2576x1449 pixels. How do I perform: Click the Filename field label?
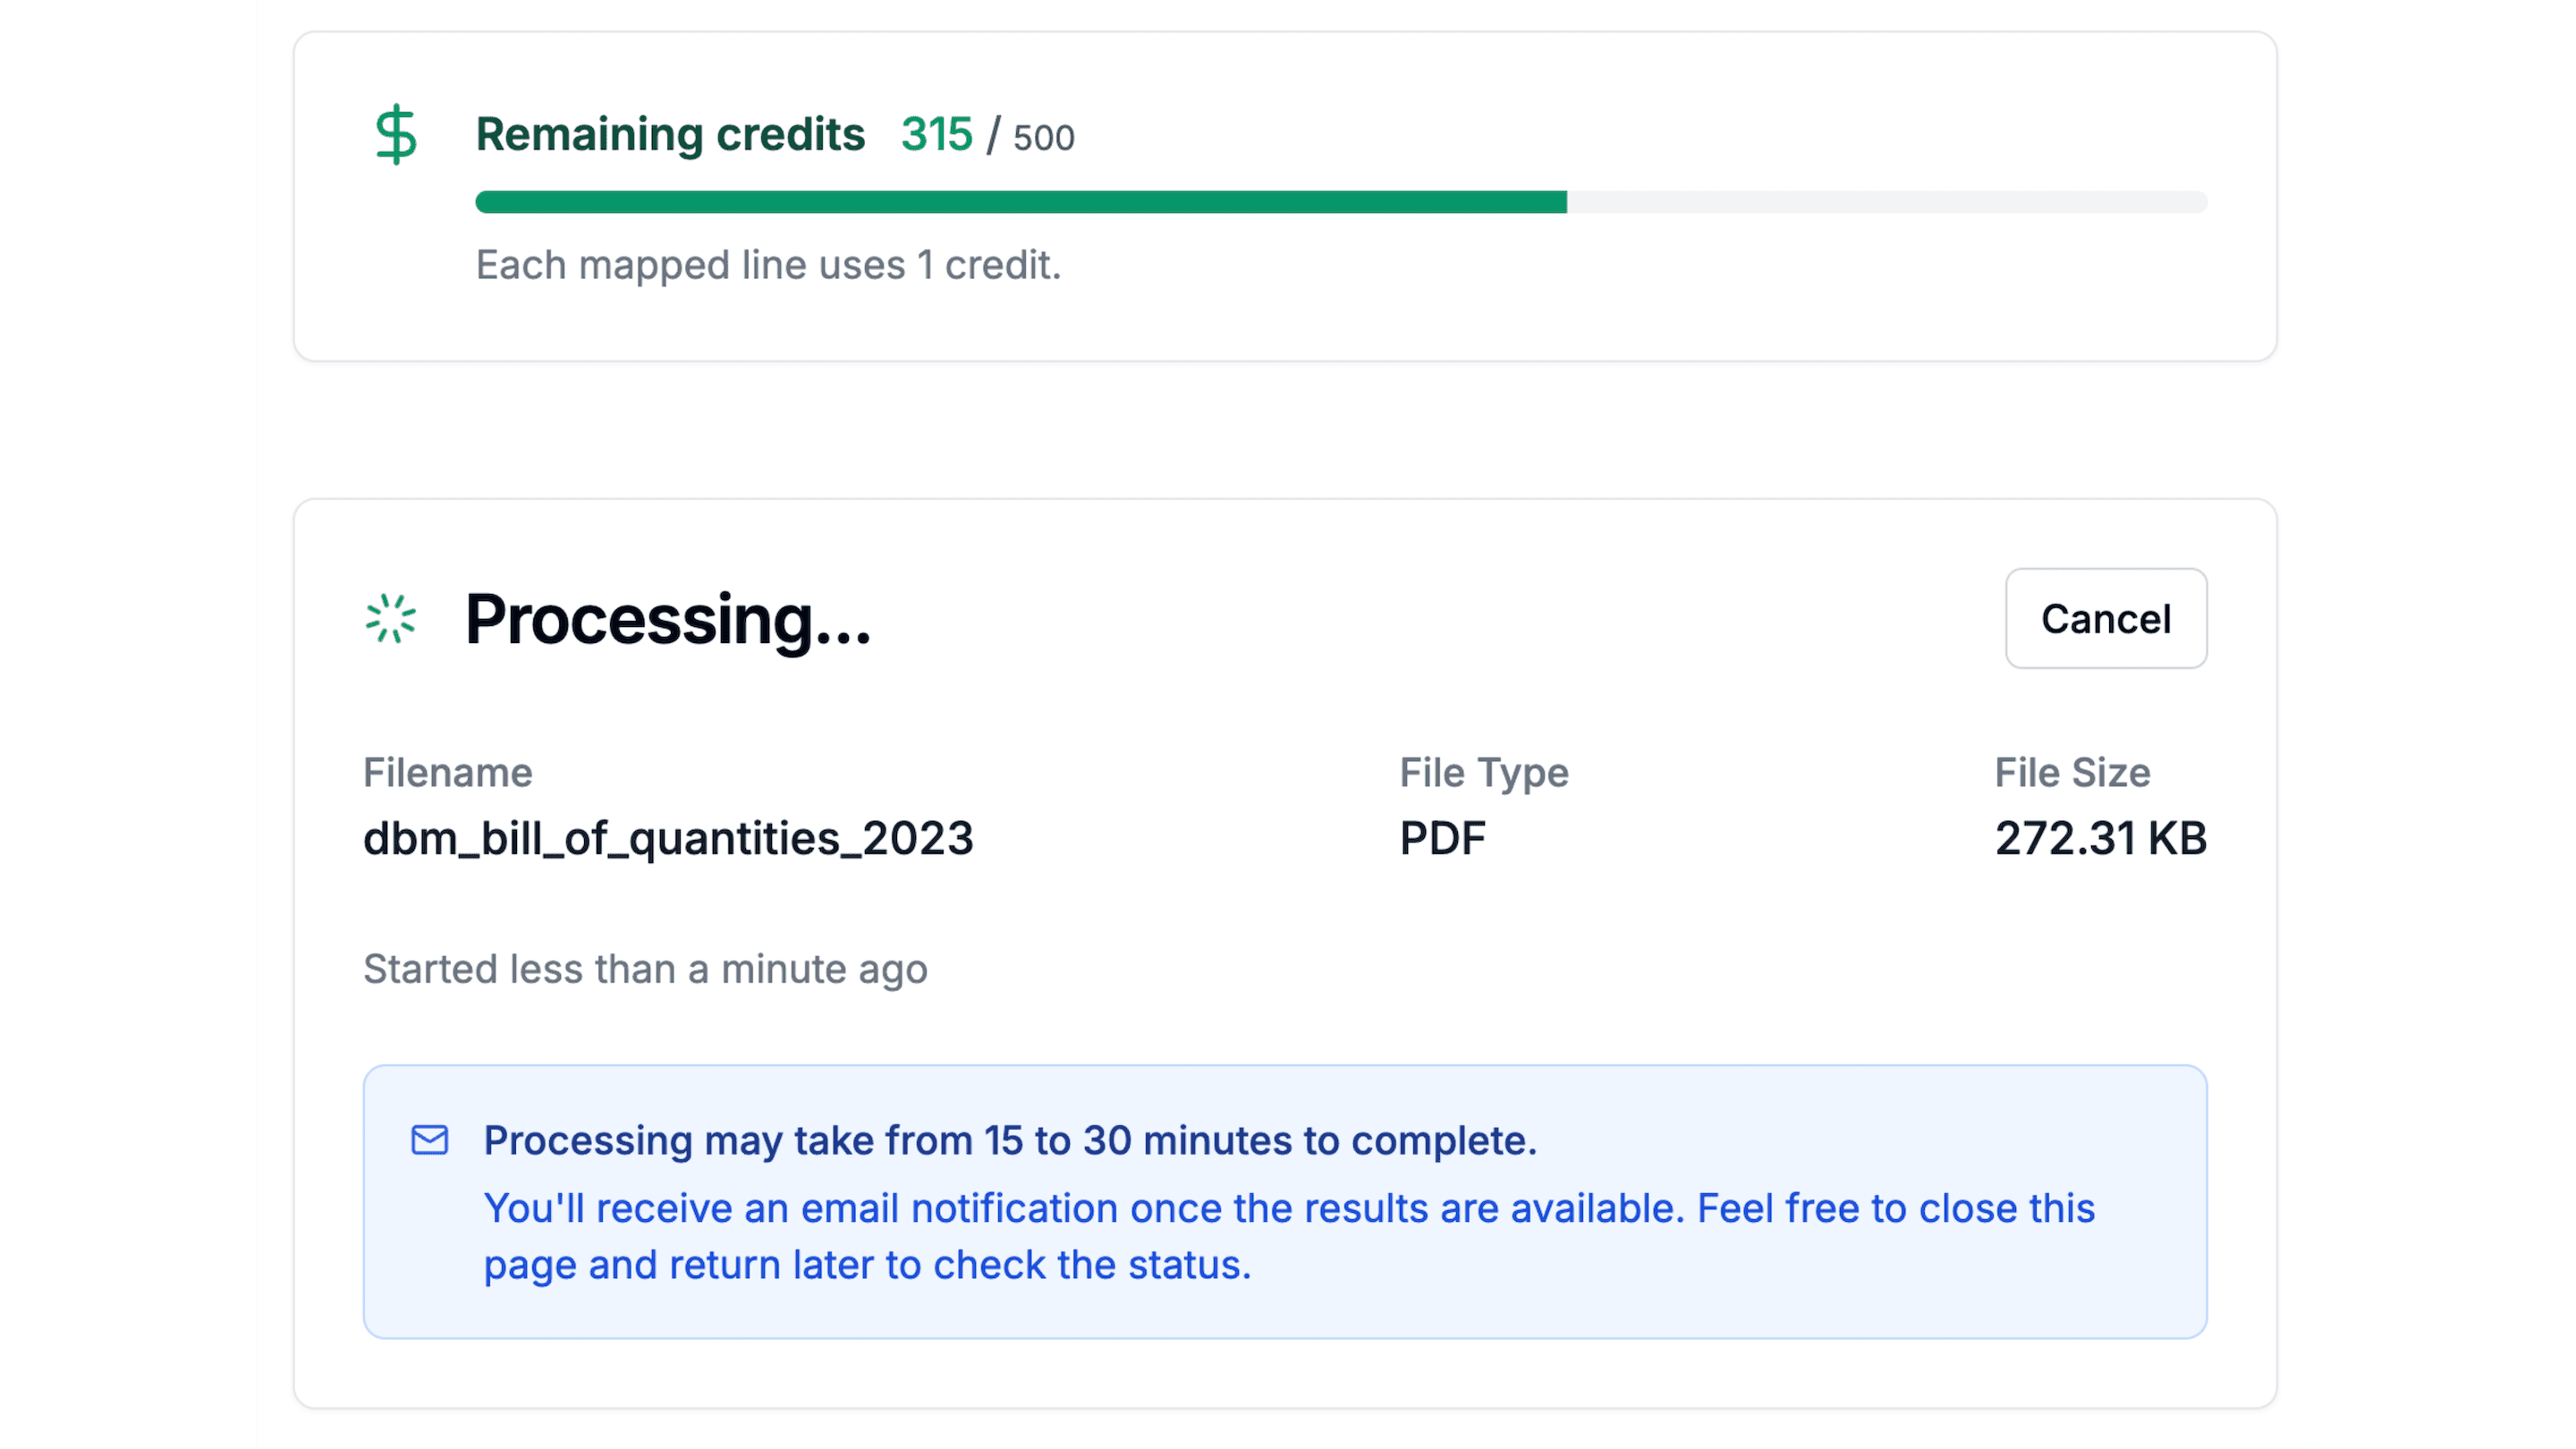(x=447, y=772)
